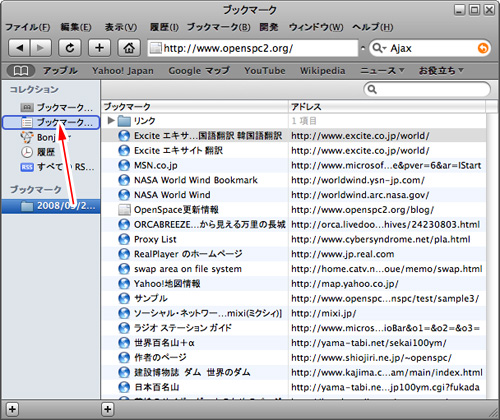Click the bookmark list vertical scrollbar

pyautogui.click(x=492, y=256)
